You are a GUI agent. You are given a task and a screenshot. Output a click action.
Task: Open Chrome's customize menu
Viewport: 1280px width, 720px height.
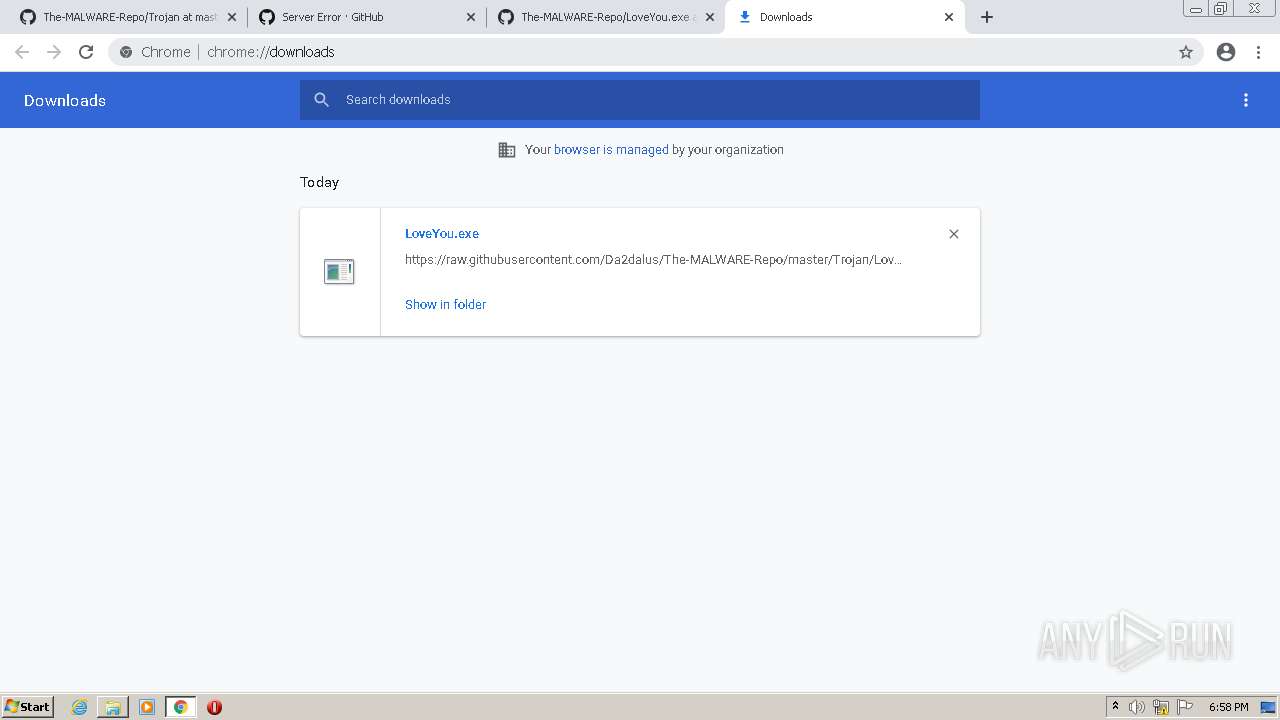(1259, 52)
